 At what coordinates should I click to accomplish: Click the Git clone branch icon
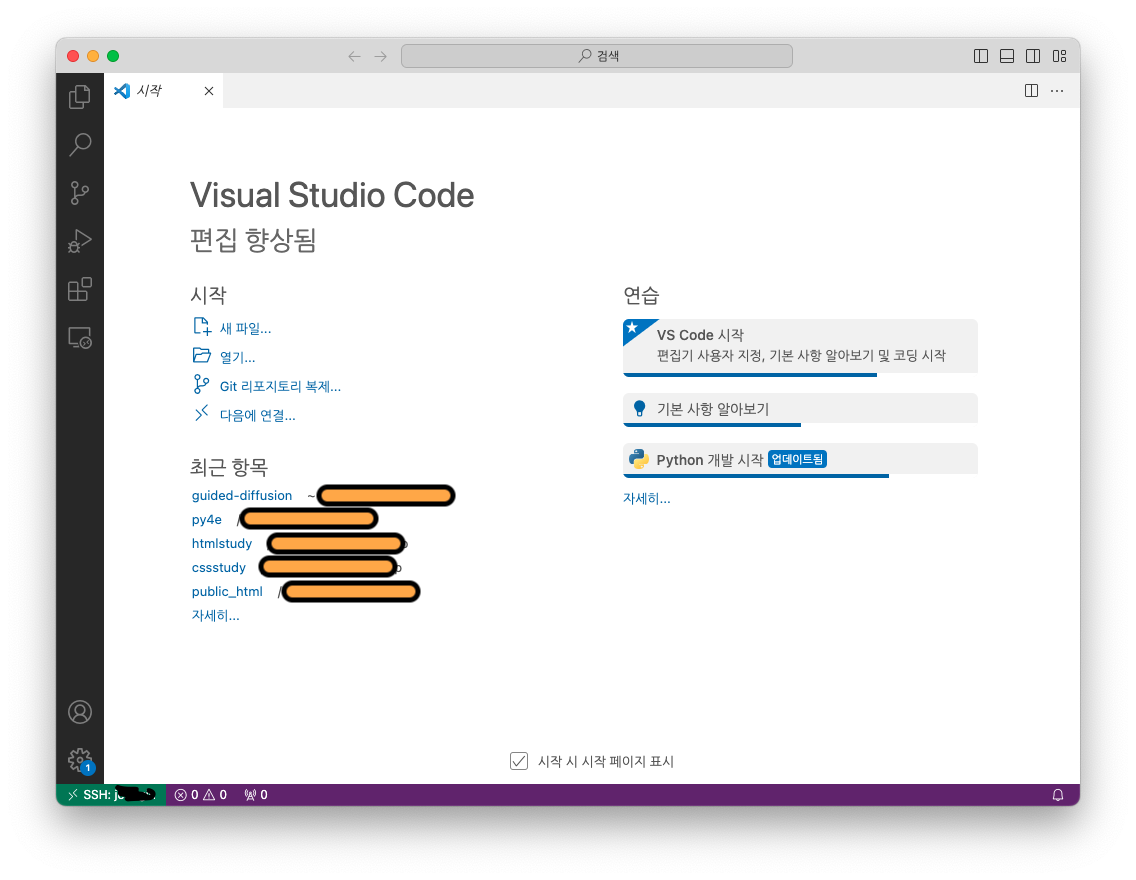(x=201, y=384)
